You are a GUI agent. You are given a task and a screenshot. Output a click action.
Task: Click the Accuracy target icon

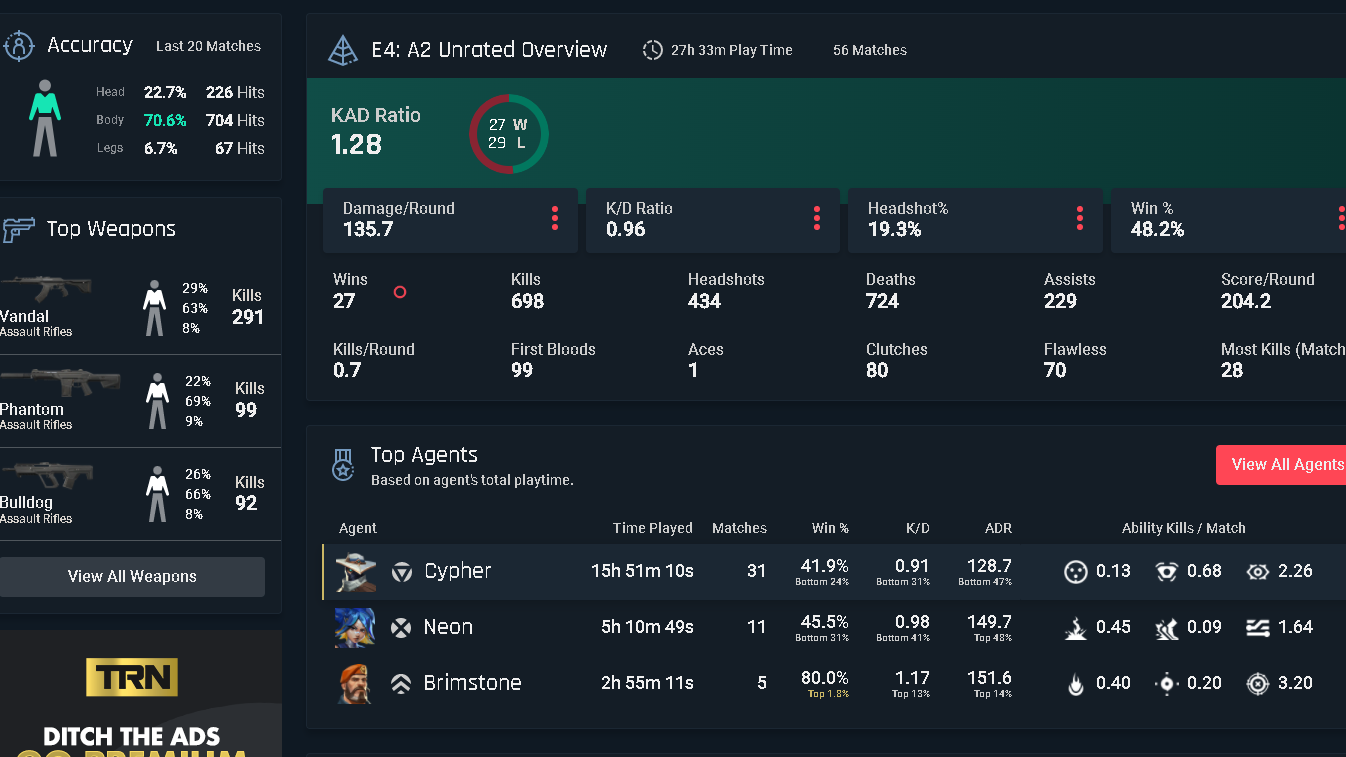18,46
